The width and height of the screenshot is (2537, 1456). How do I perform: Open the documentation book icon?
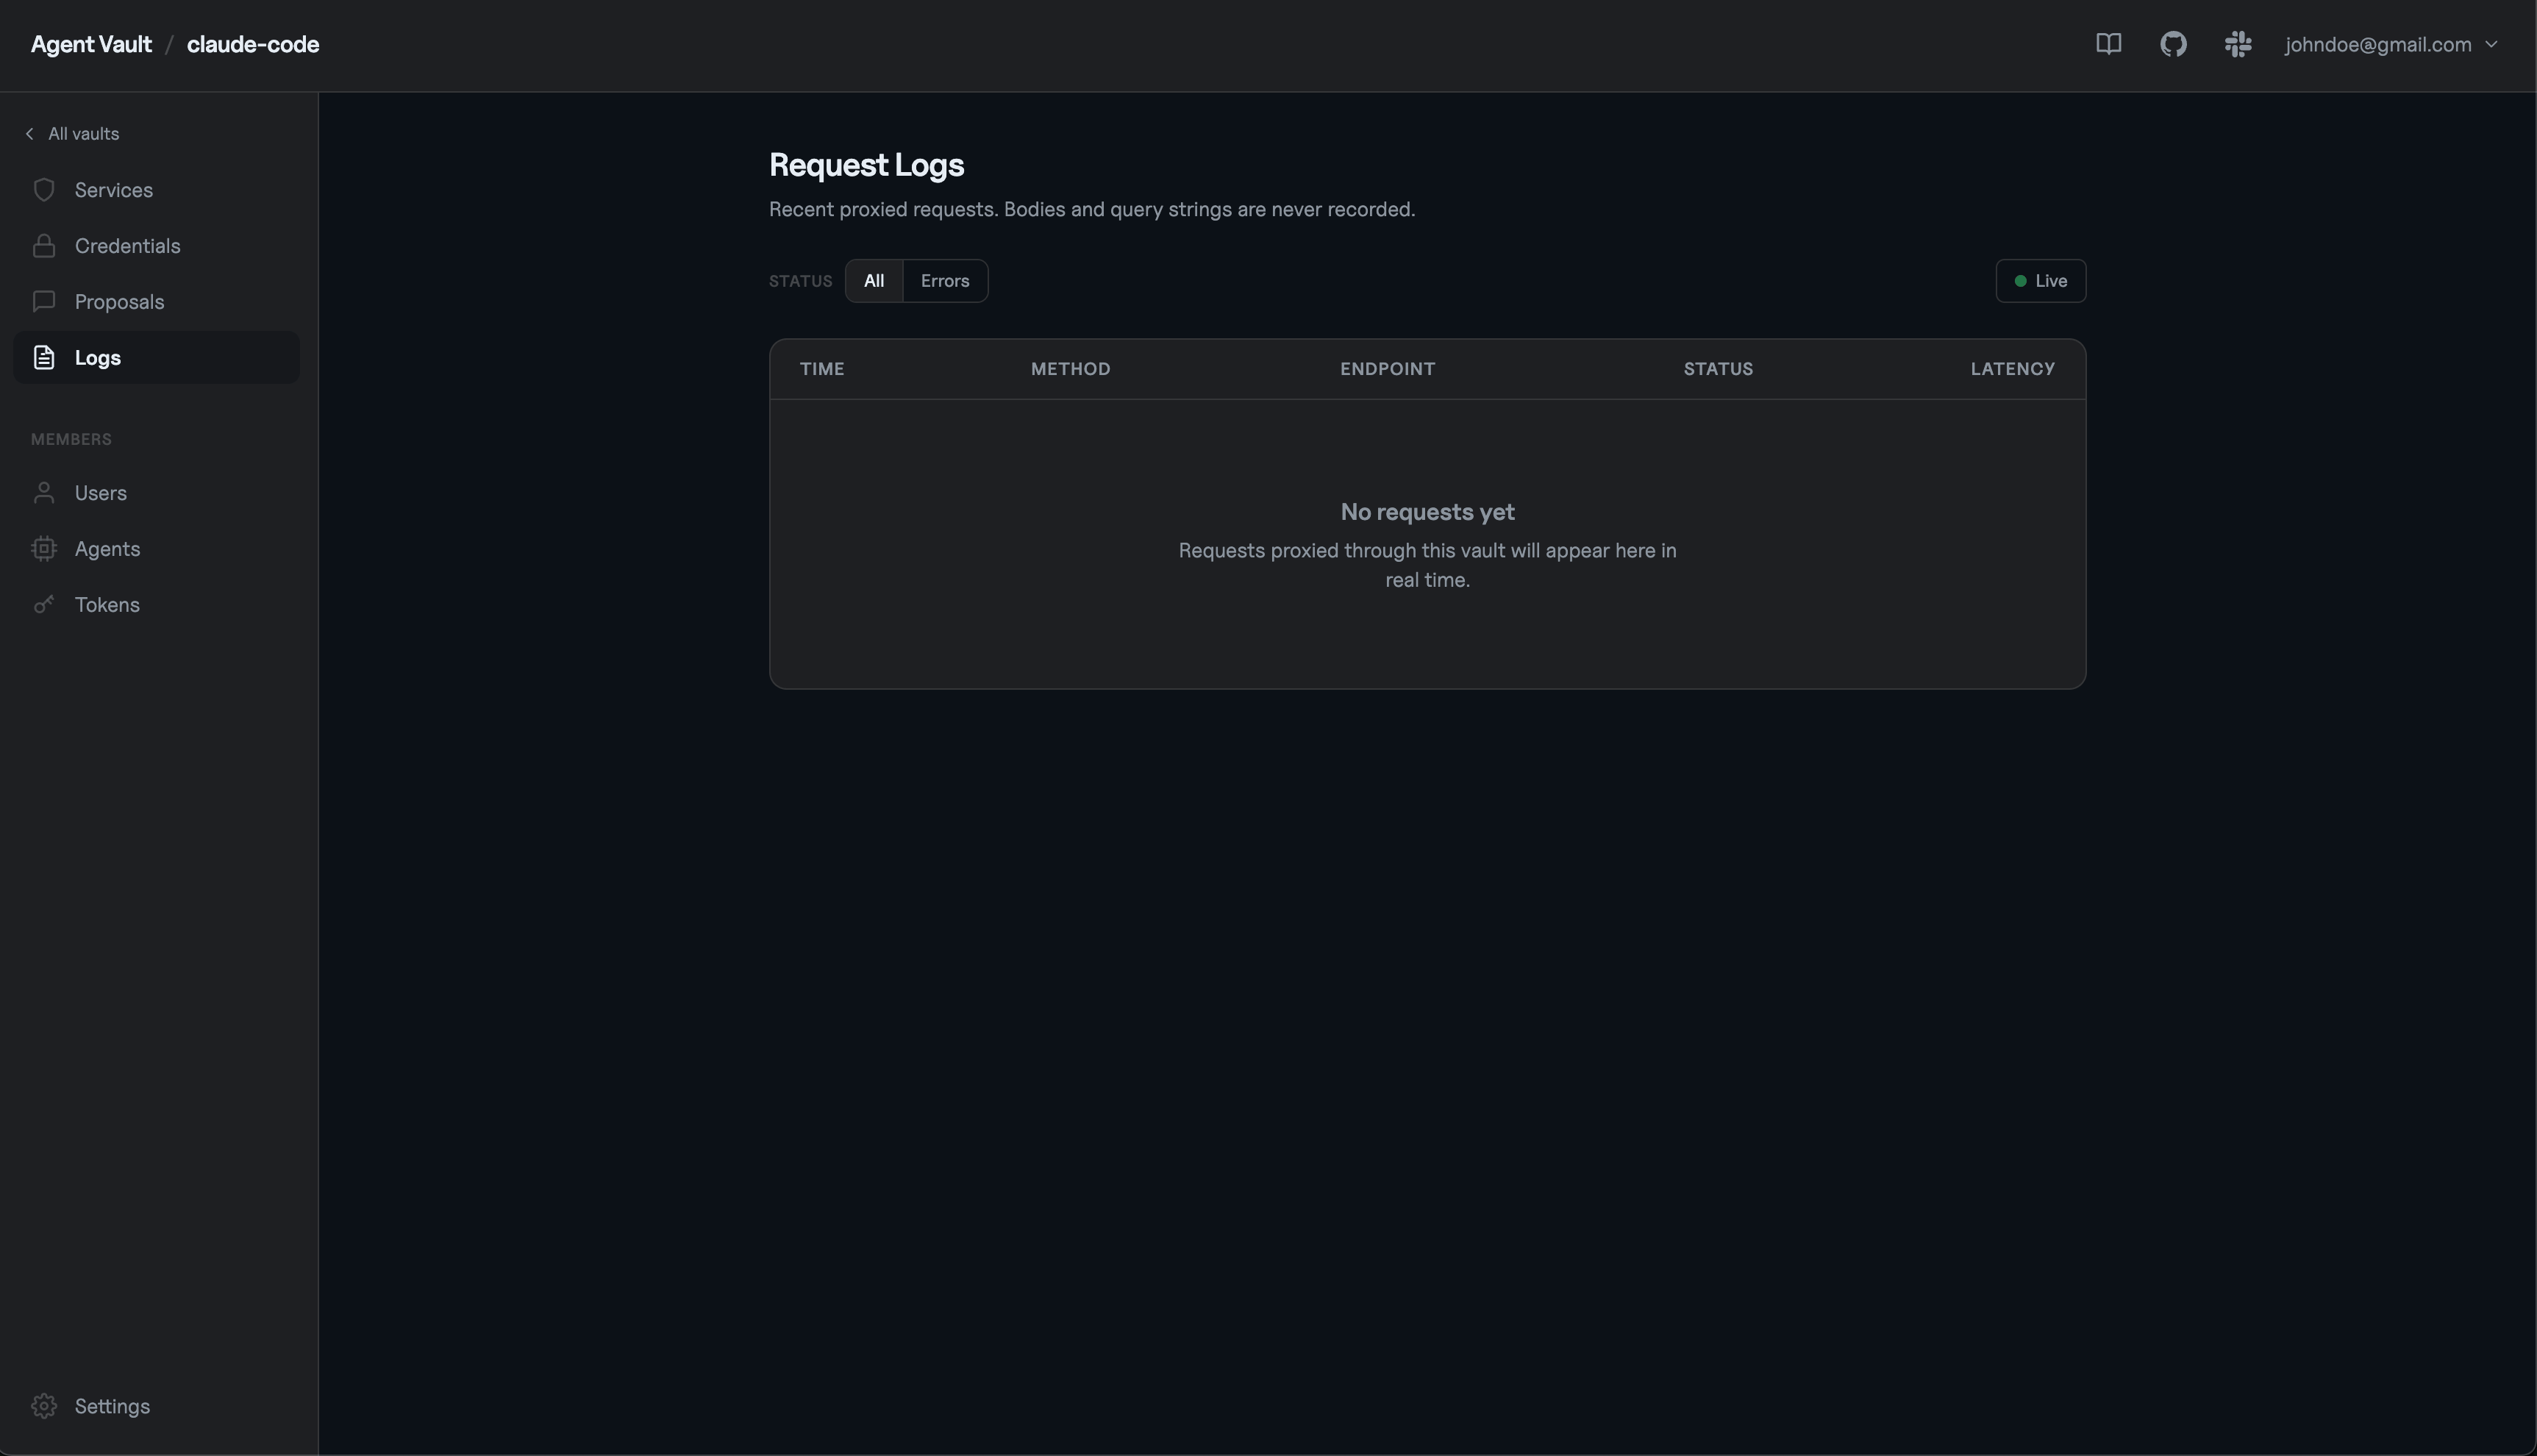tap(2108, 44)
